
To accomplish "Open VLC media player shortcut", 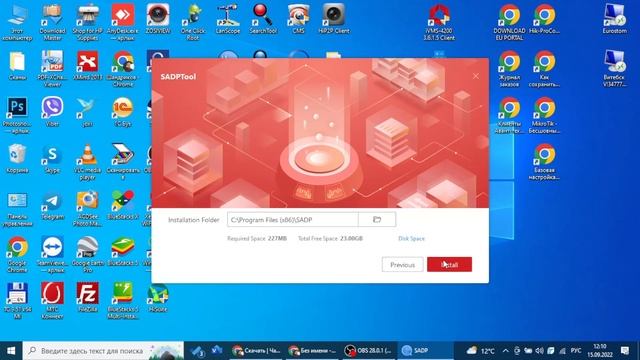I will click(x=87, y=162).
